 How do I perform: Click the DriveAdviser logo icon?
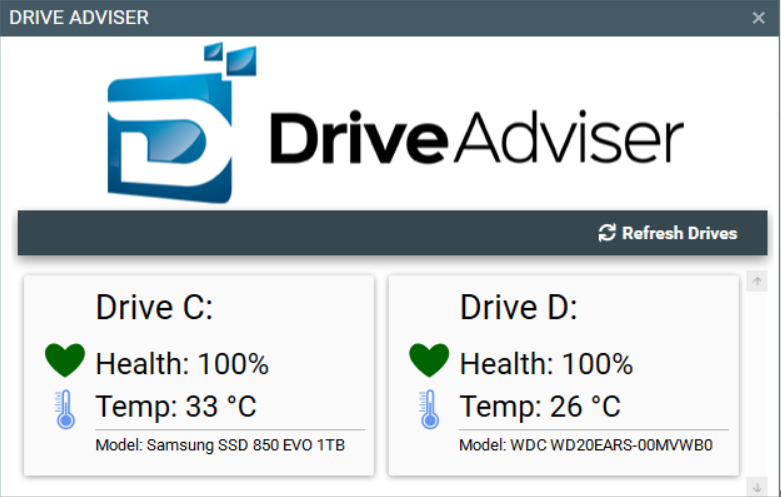click(x=182, y=123)
